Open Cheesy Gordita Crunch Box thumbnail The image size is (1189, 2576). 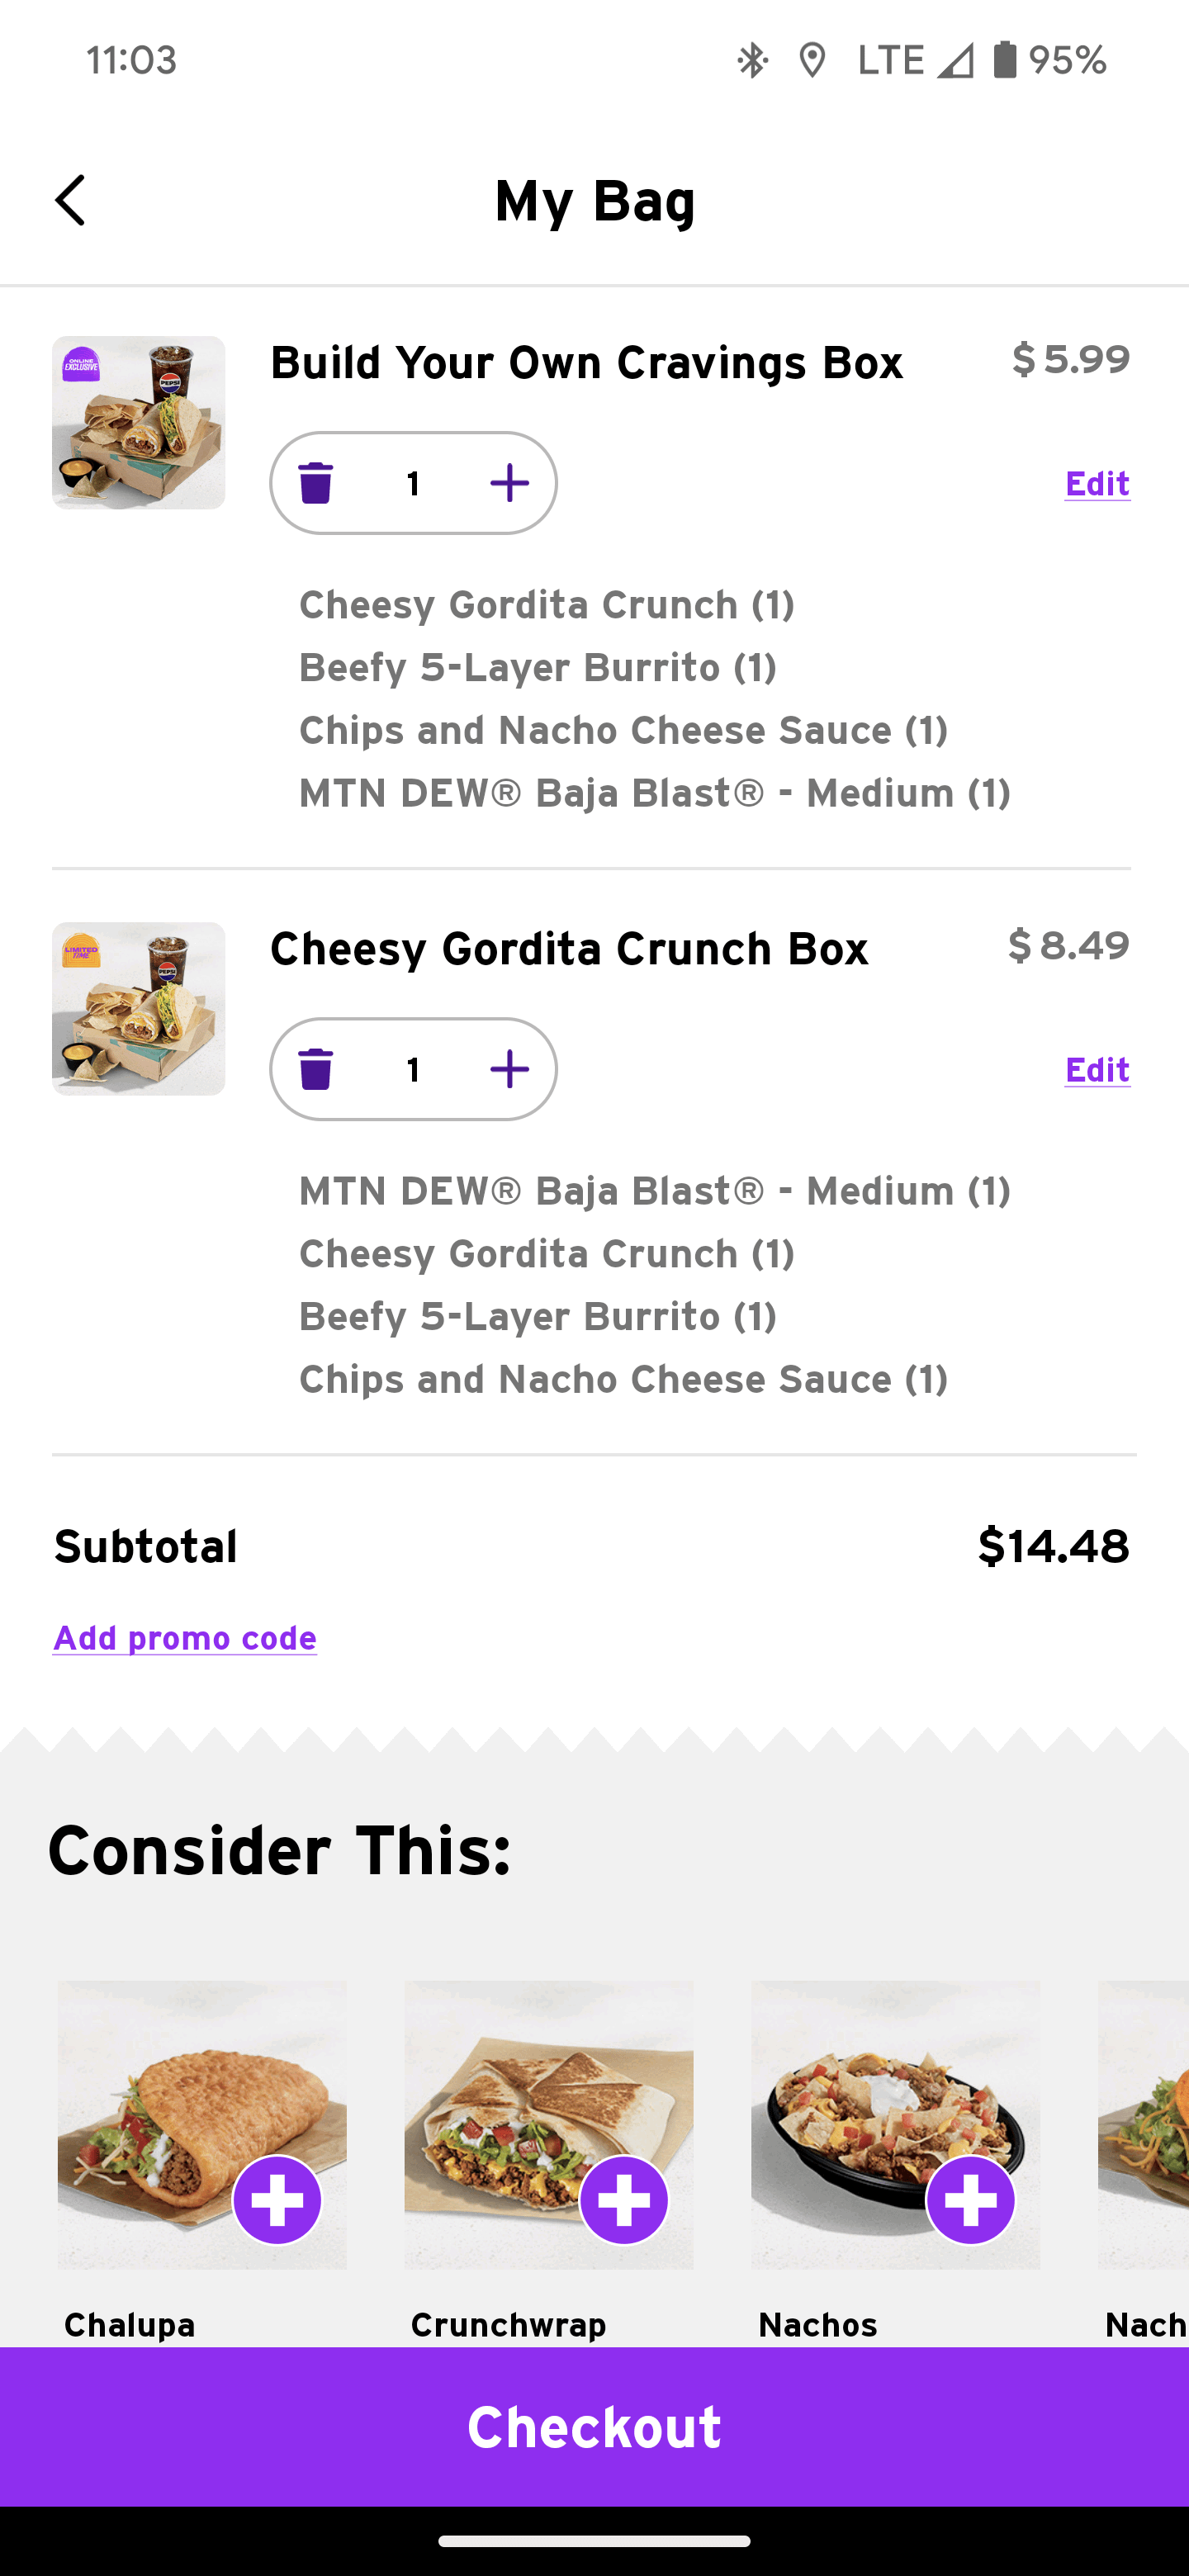pos(138,1008)
